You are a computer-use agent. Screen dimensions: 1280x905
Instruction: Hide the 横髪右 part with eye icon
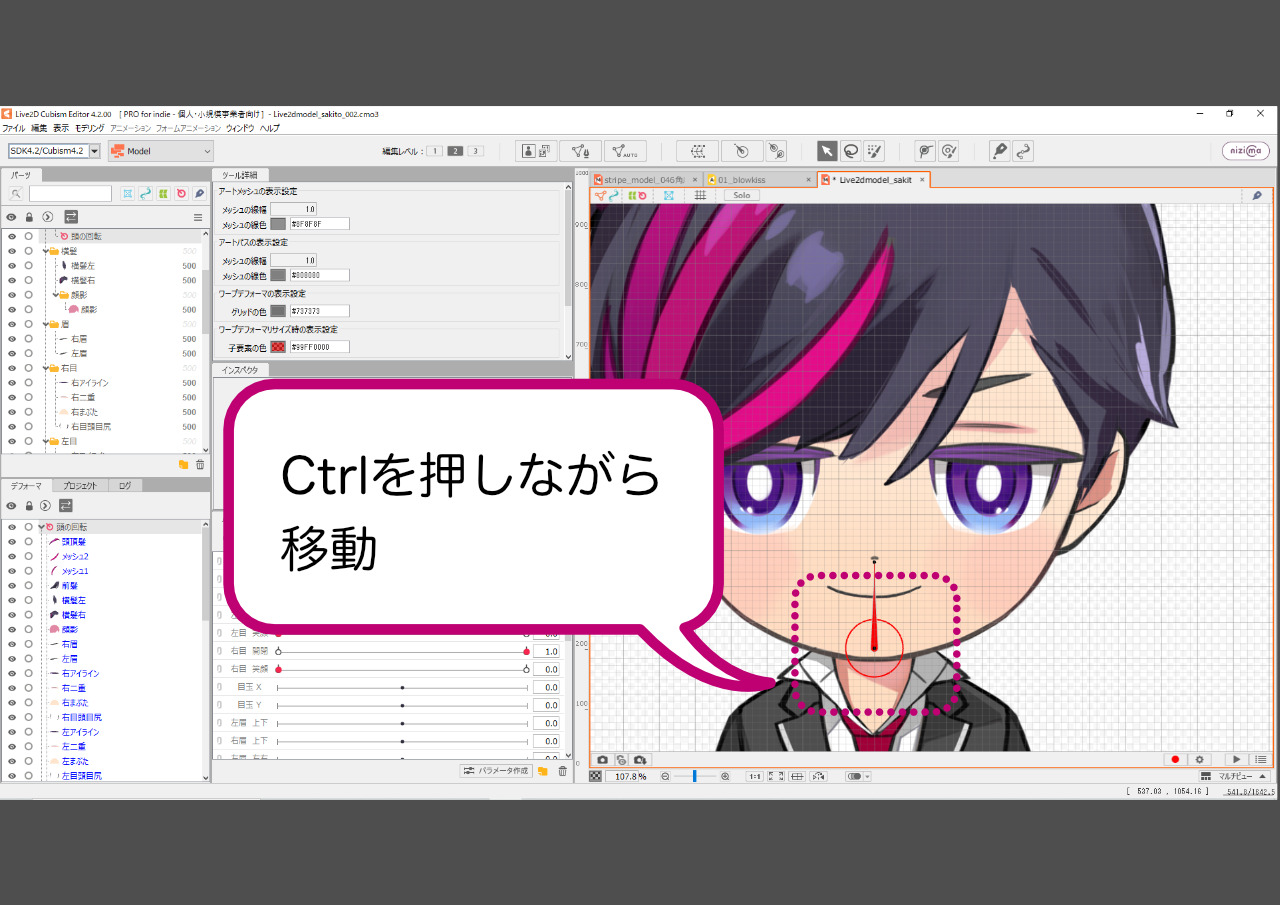tap(12, 281)
